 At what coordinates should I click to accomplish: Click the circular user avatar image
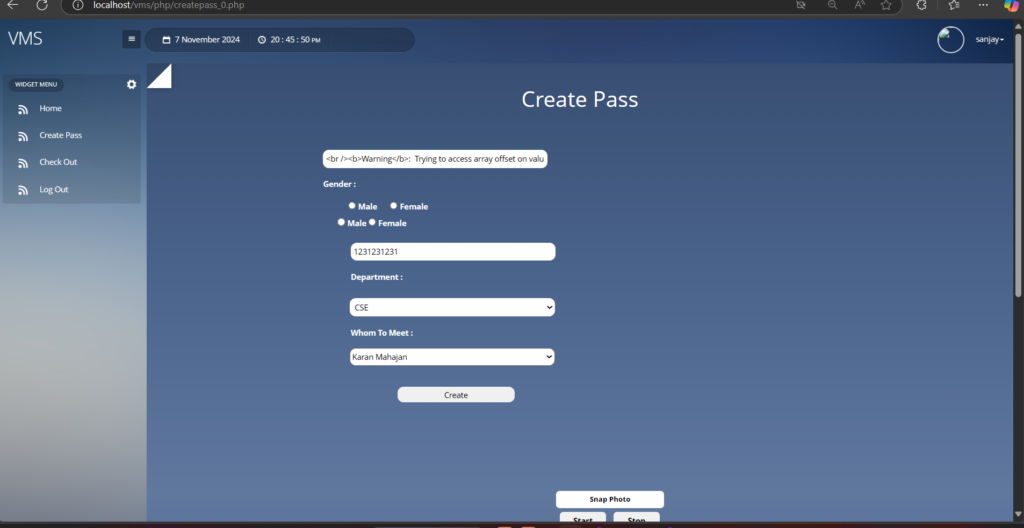point(950,40)
